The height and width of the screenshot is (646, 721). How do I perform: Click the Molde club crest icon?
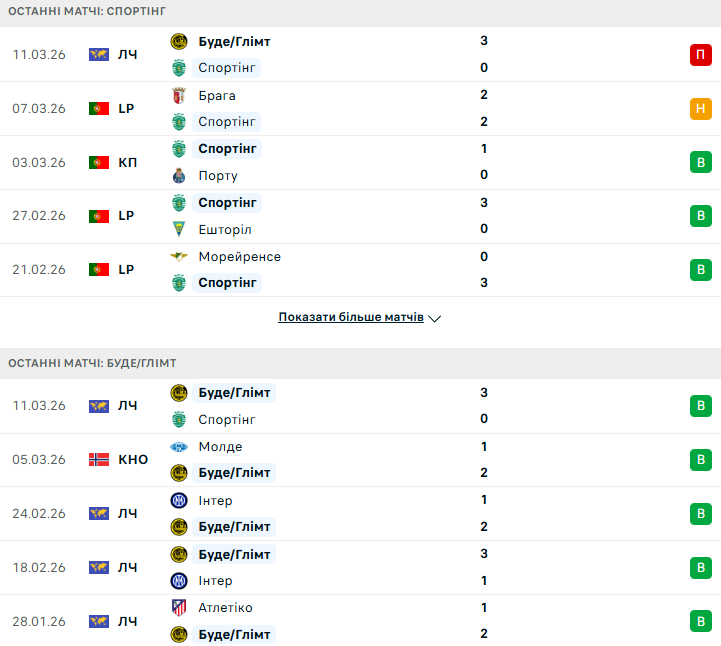pos(179,447)
